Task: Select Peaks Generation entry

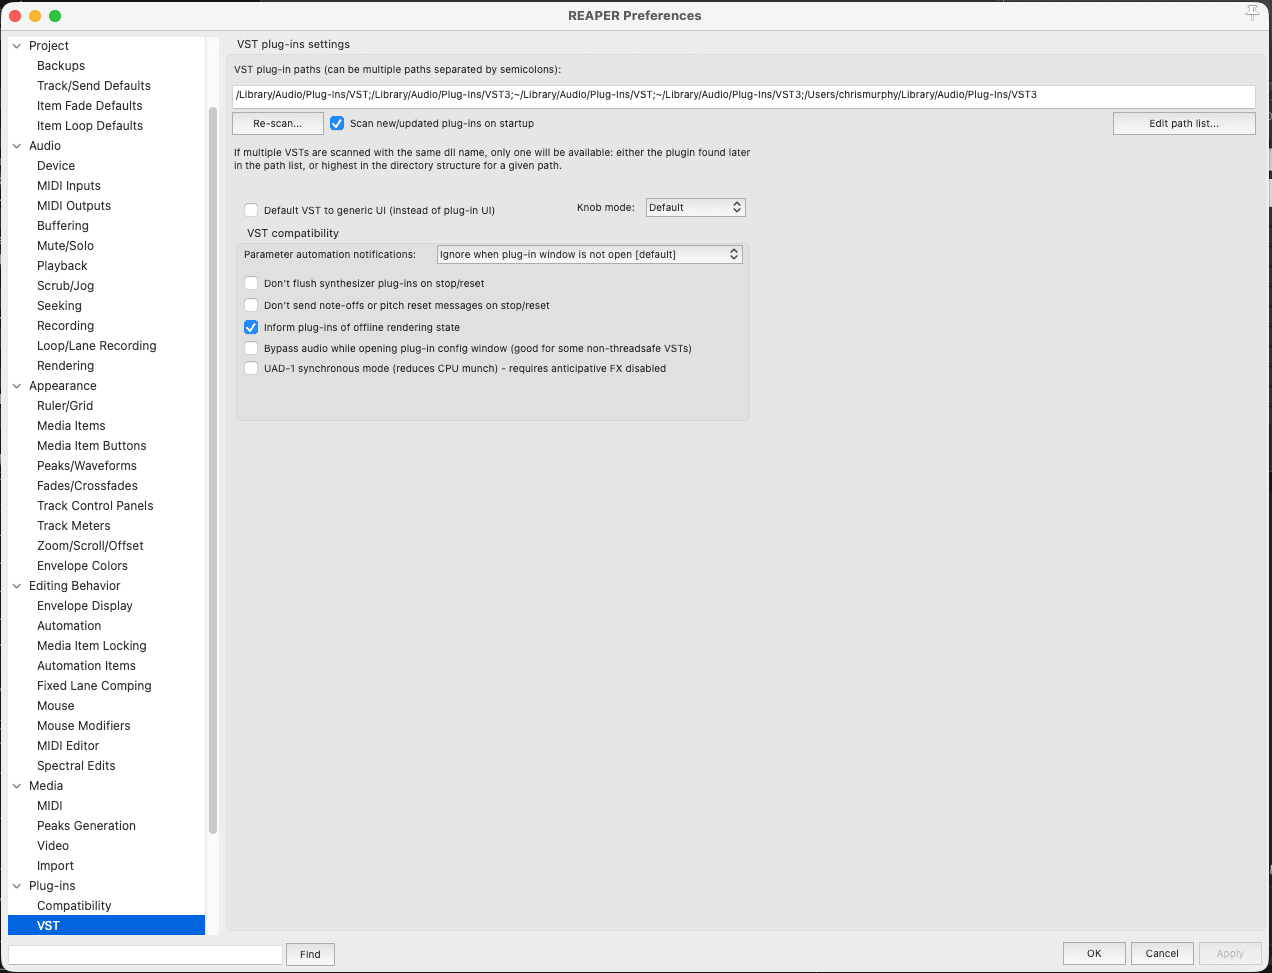Action: click(86, 826)
